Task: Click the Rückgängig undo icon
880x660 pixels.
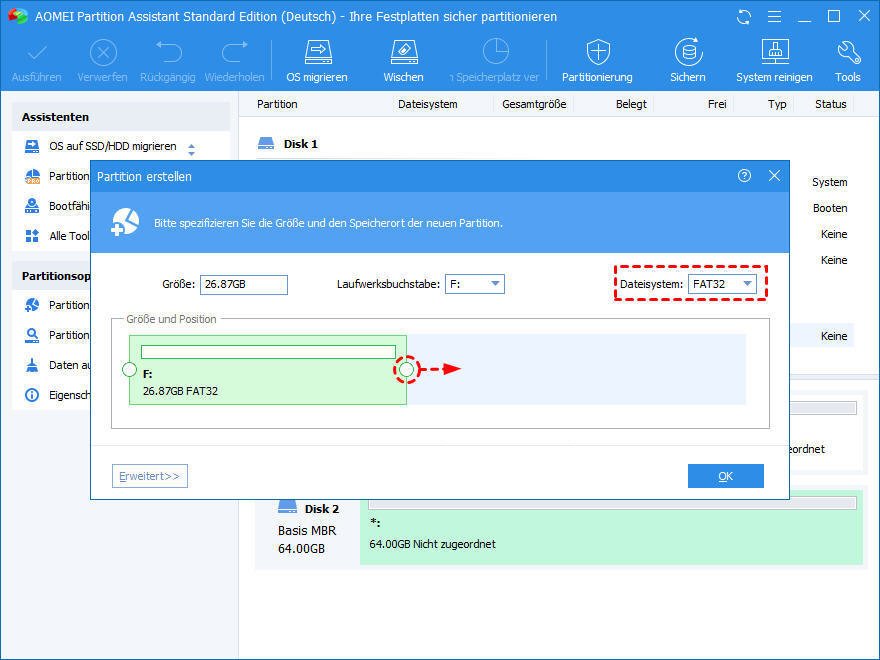Action: (168, 52)
